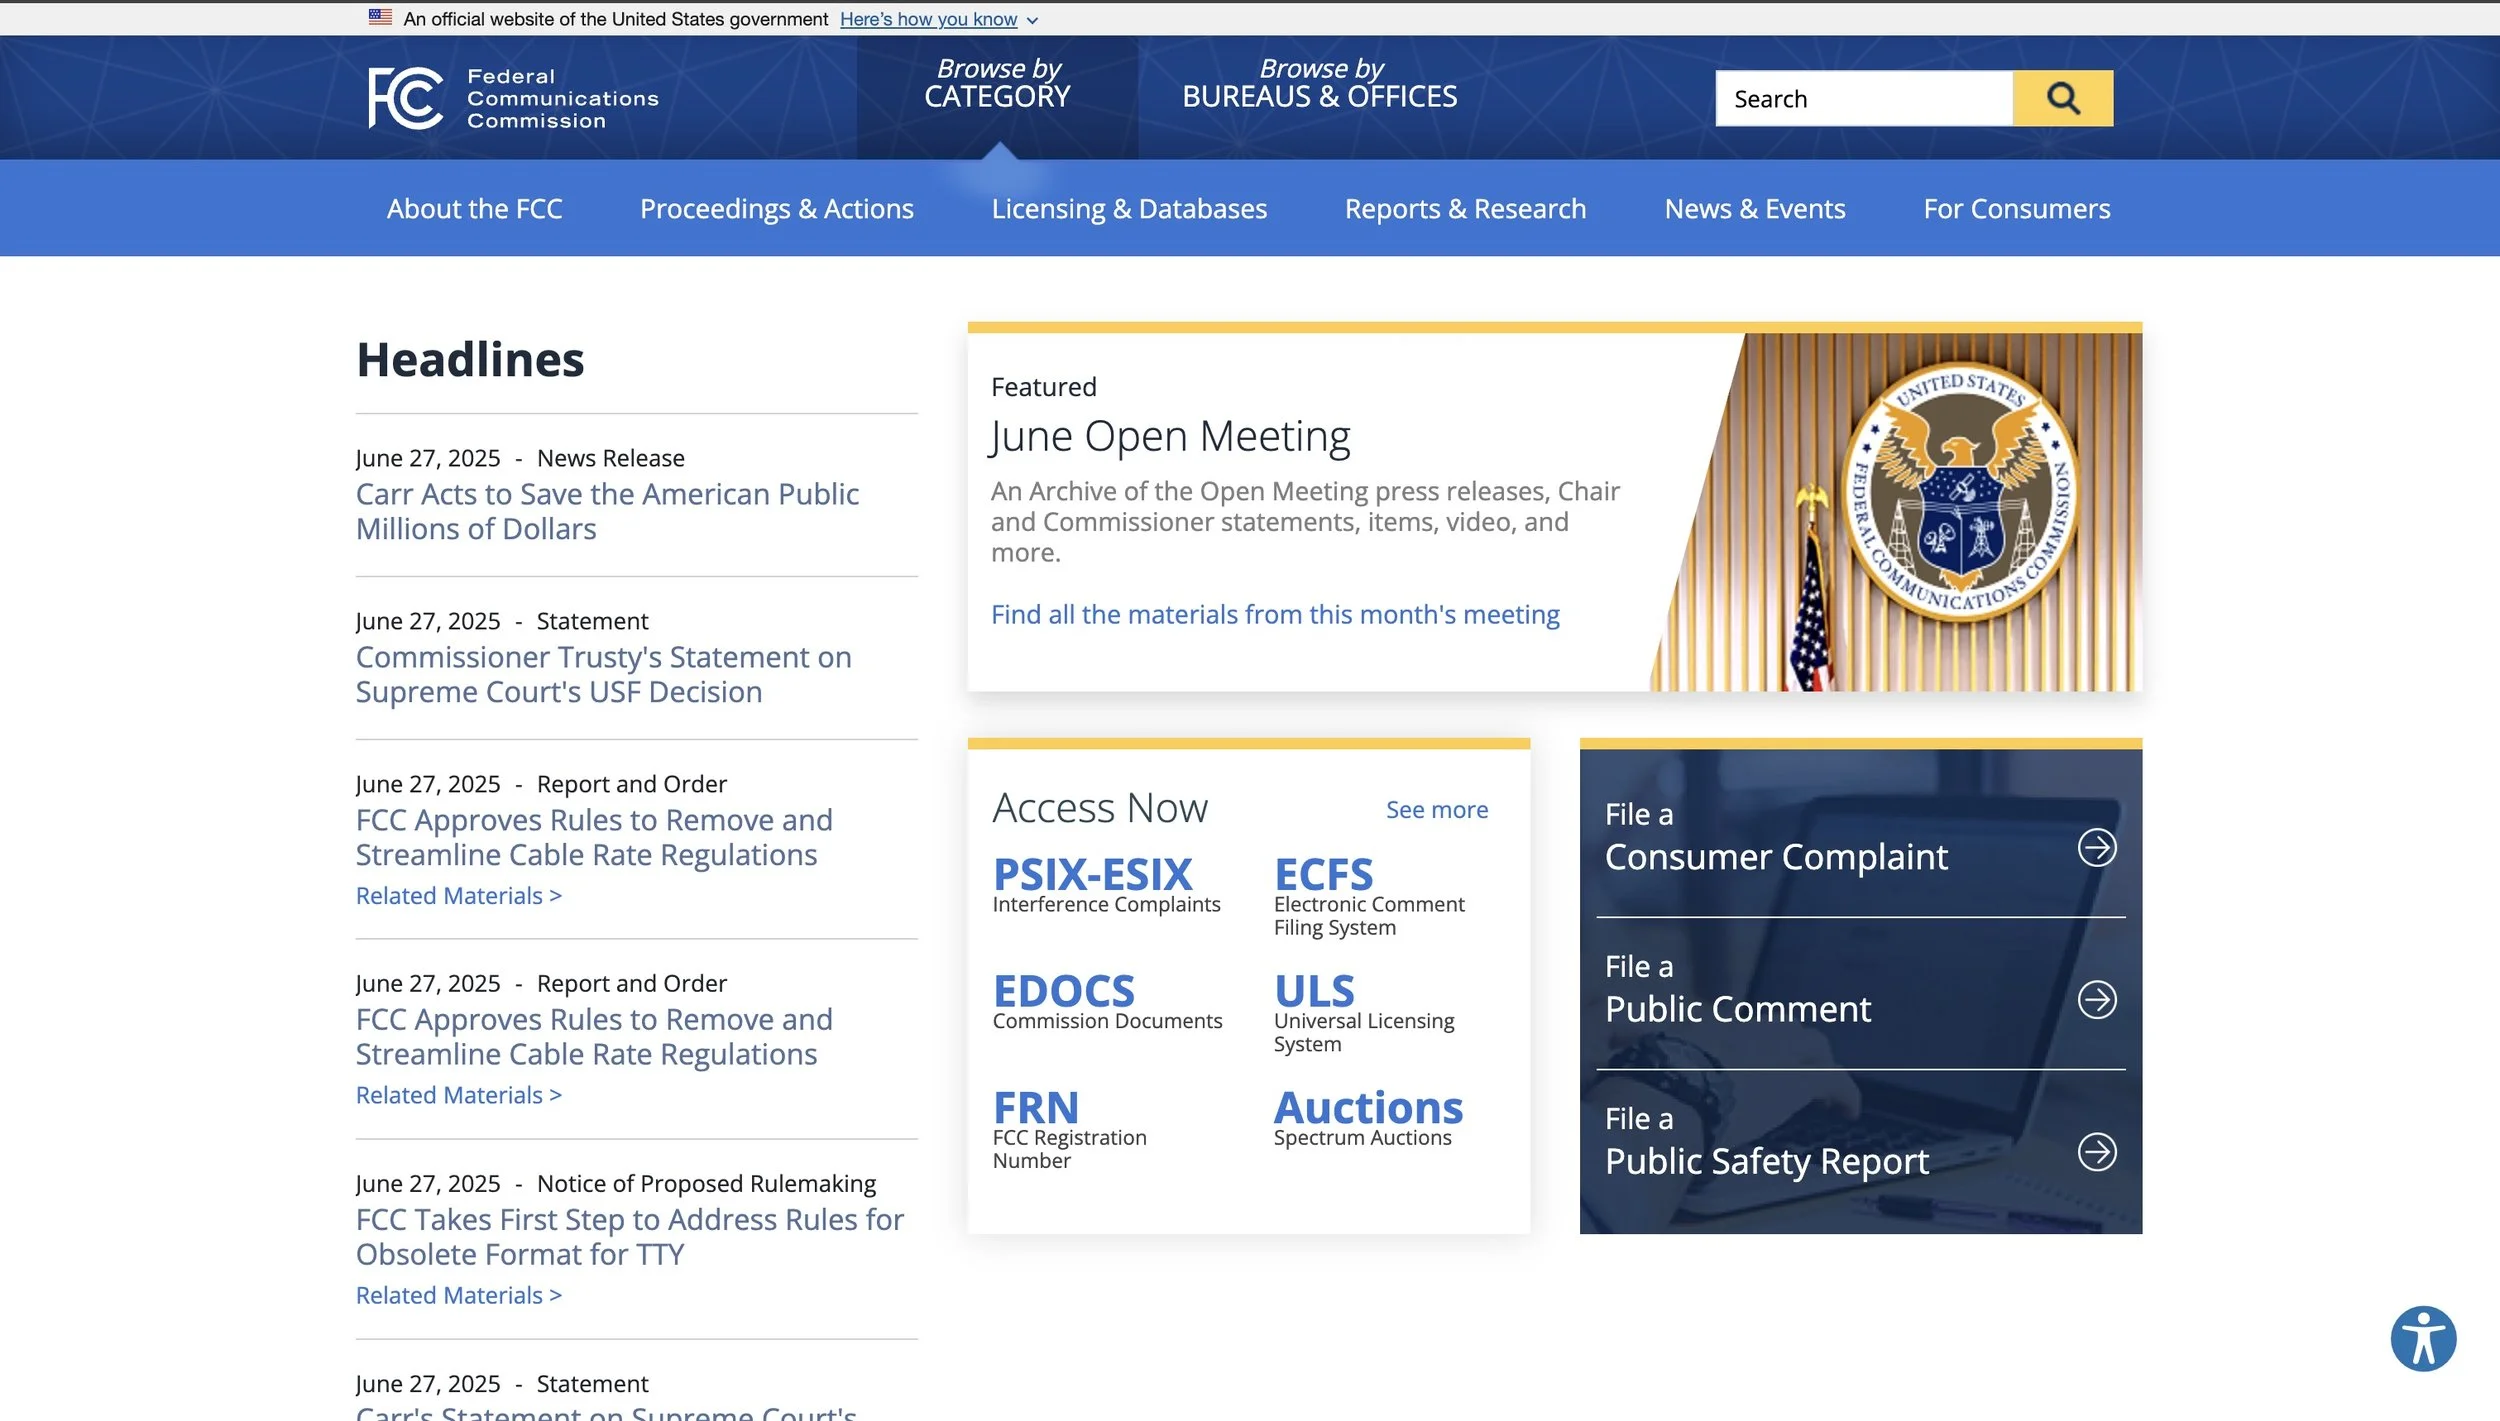This screenshot has height=1421, width=2500.
Task: Open the PSIX-ESIX Interference Complaints link
Action: 1092,875
